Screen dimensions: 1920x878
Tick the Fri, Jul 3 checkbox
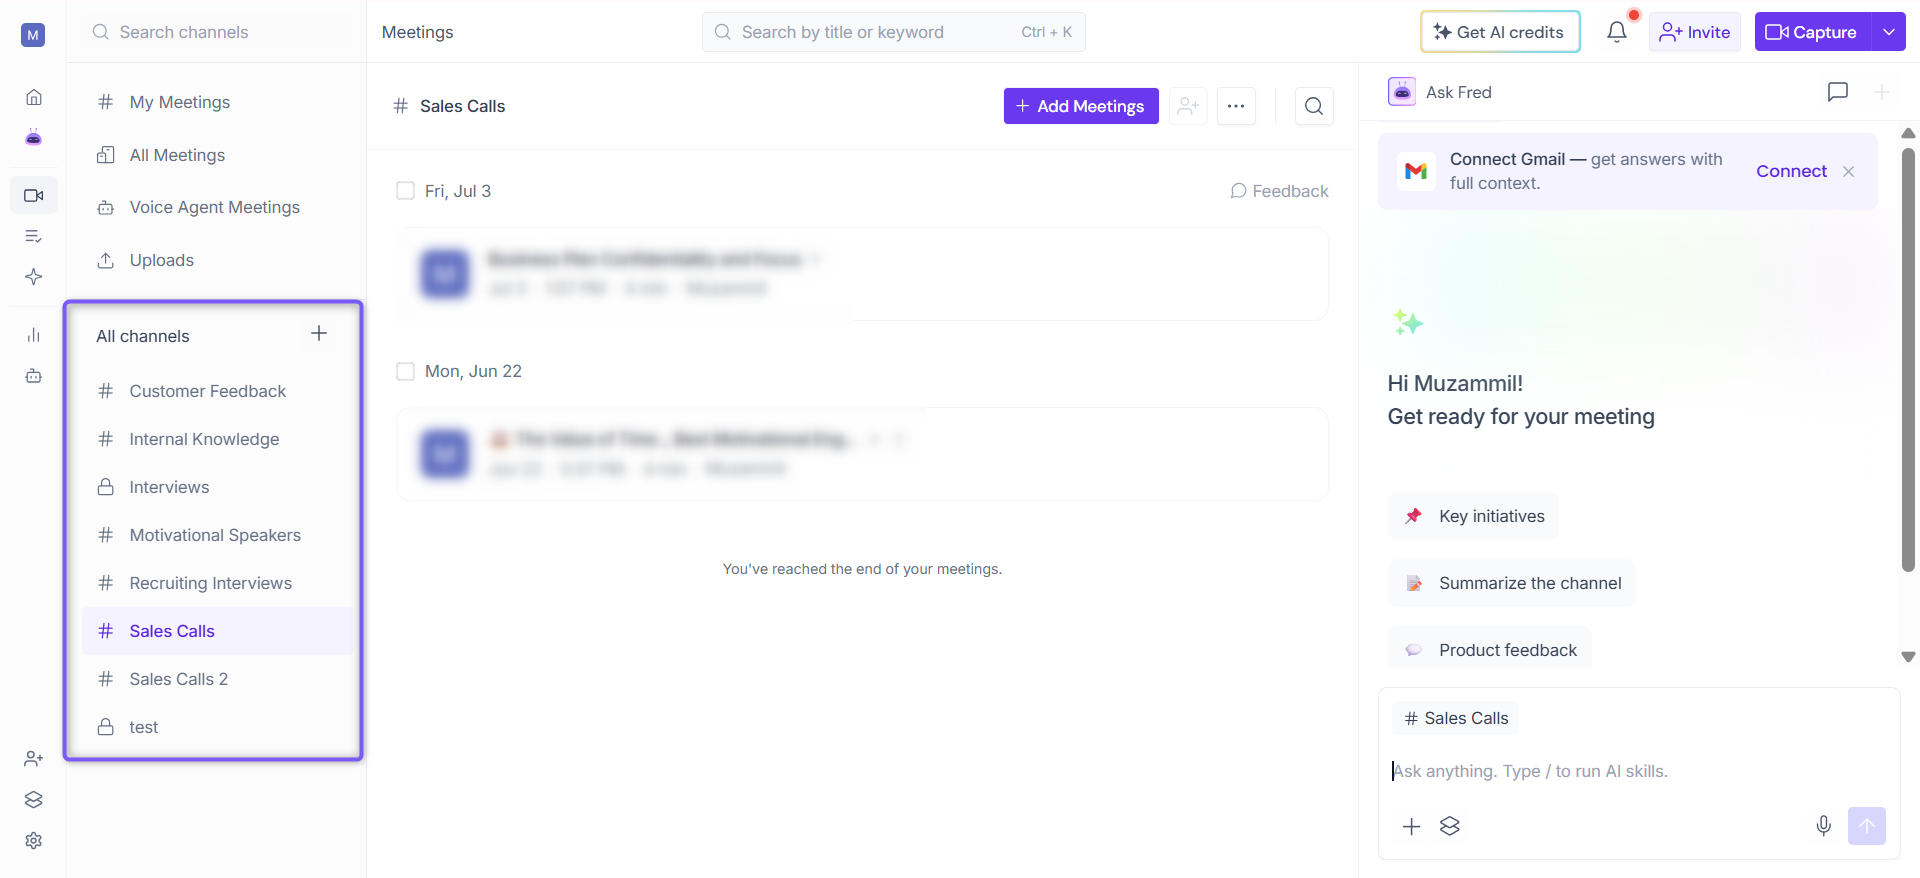(x=405, y=191)
